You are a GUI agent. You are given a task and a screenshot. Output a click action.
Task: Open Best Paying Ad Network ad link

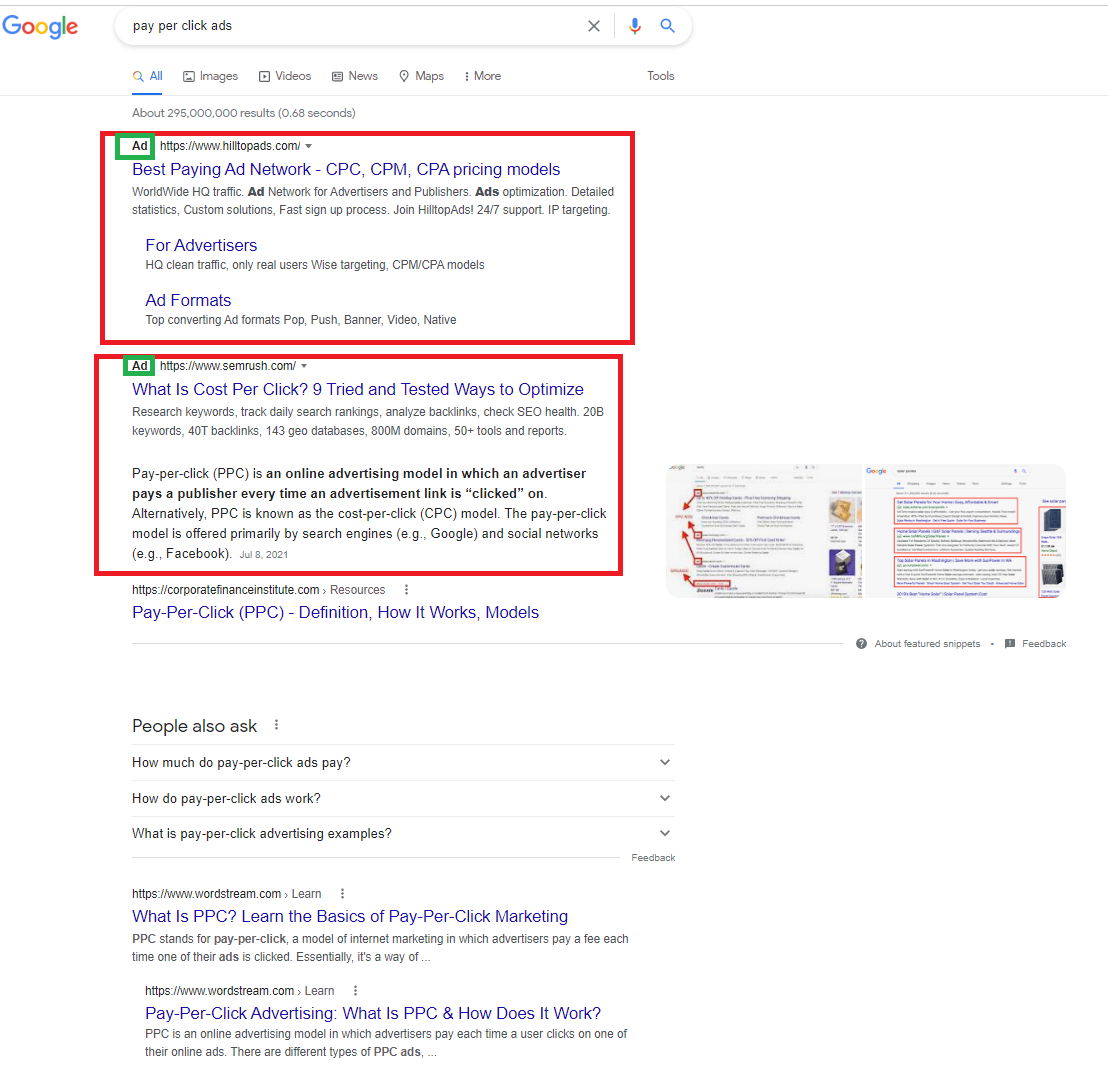pyautogui.click(x=346, y=170)
